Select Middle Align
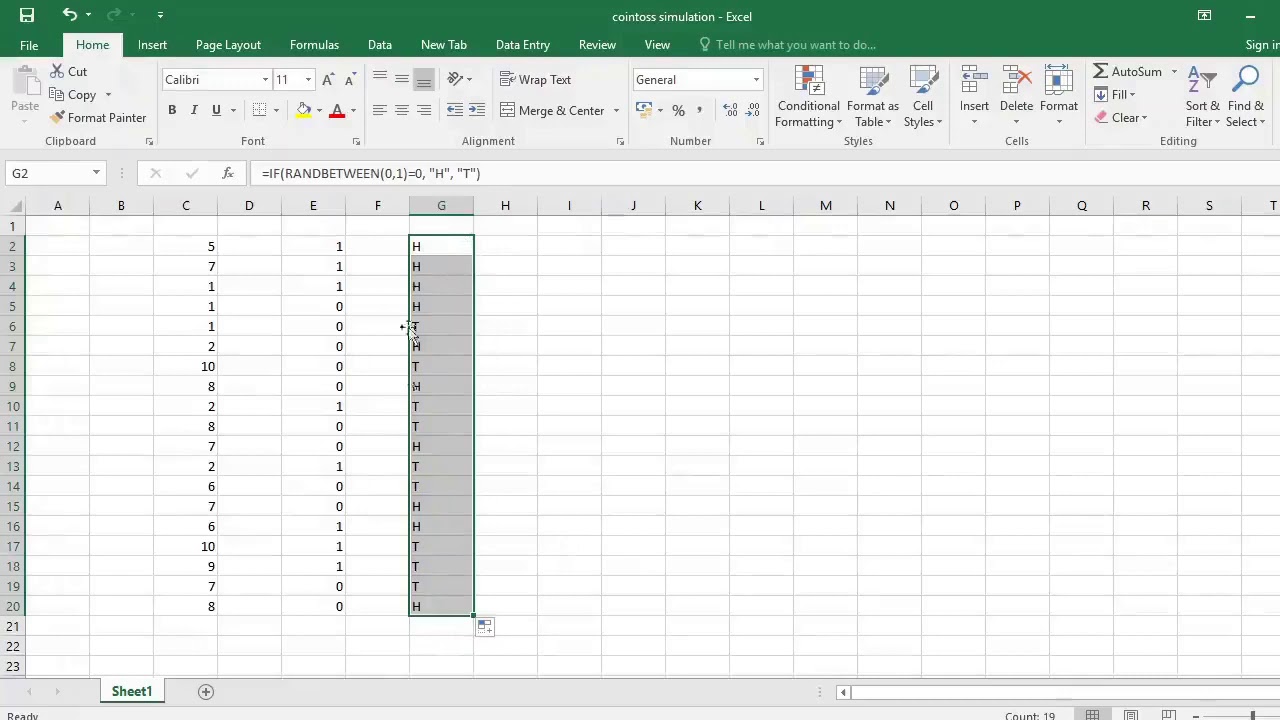 point(402,79)
